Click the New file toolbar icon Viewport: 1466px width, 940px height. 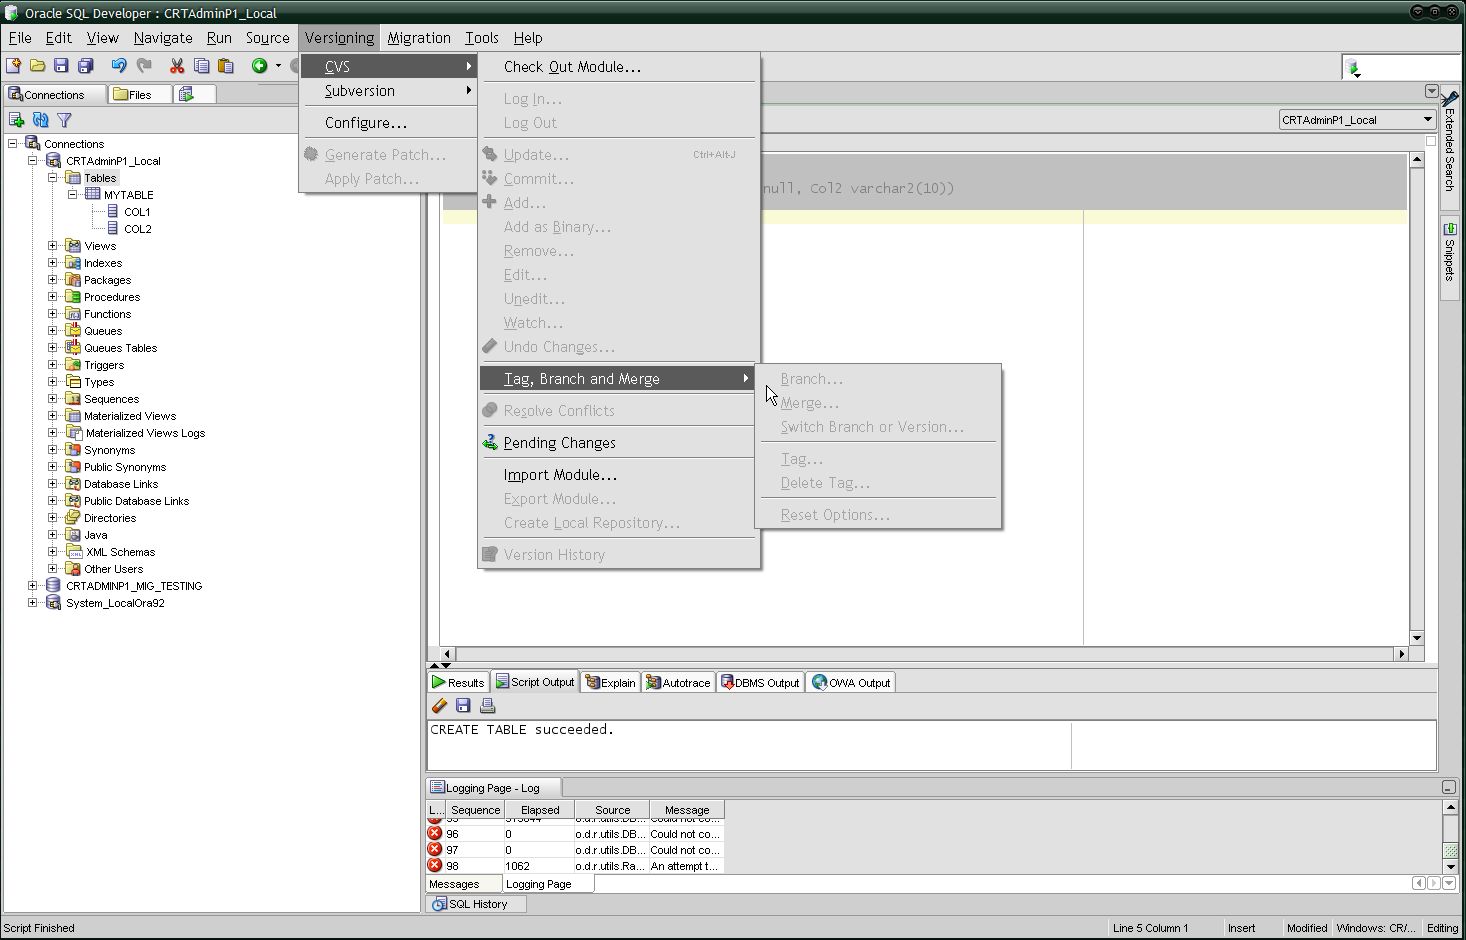(x=14, y=66)
